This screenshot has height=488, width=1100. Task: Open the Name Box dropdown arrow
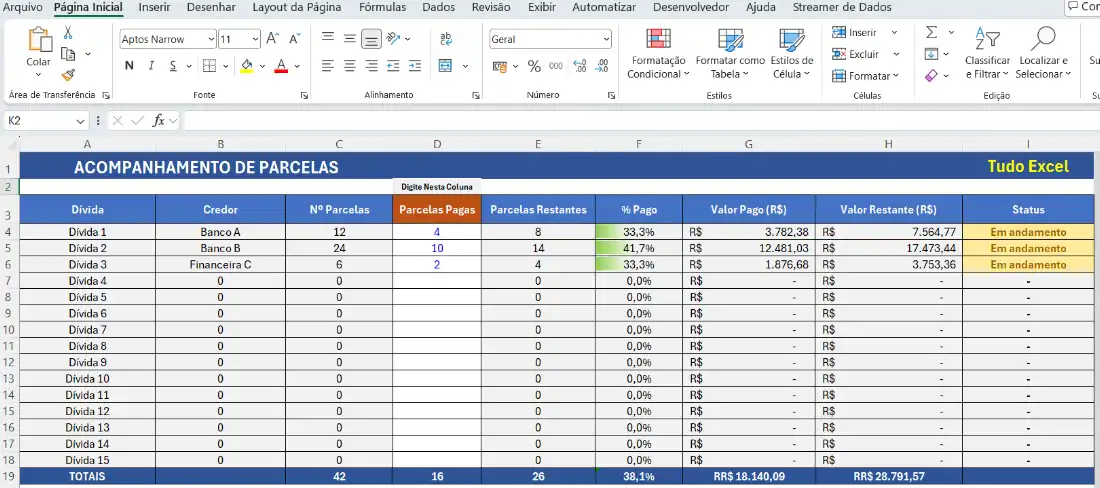pos(81,120)
